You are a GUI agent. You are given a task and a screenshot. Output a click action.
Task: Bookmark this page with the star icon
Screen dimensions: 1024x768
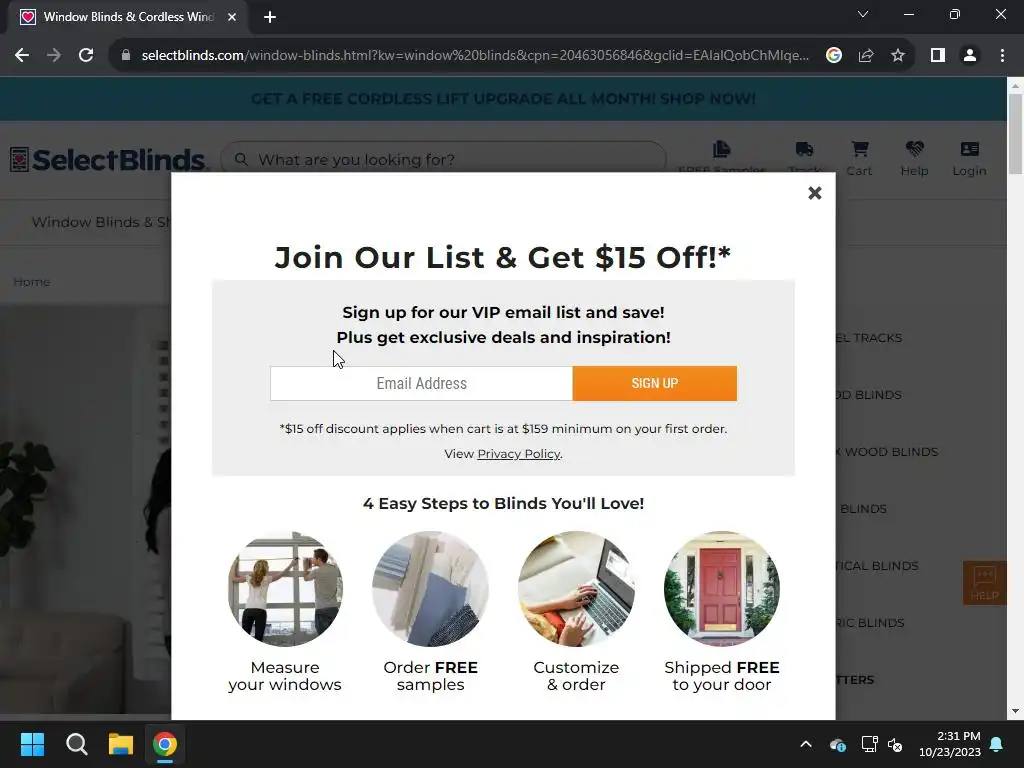(898, 56)
